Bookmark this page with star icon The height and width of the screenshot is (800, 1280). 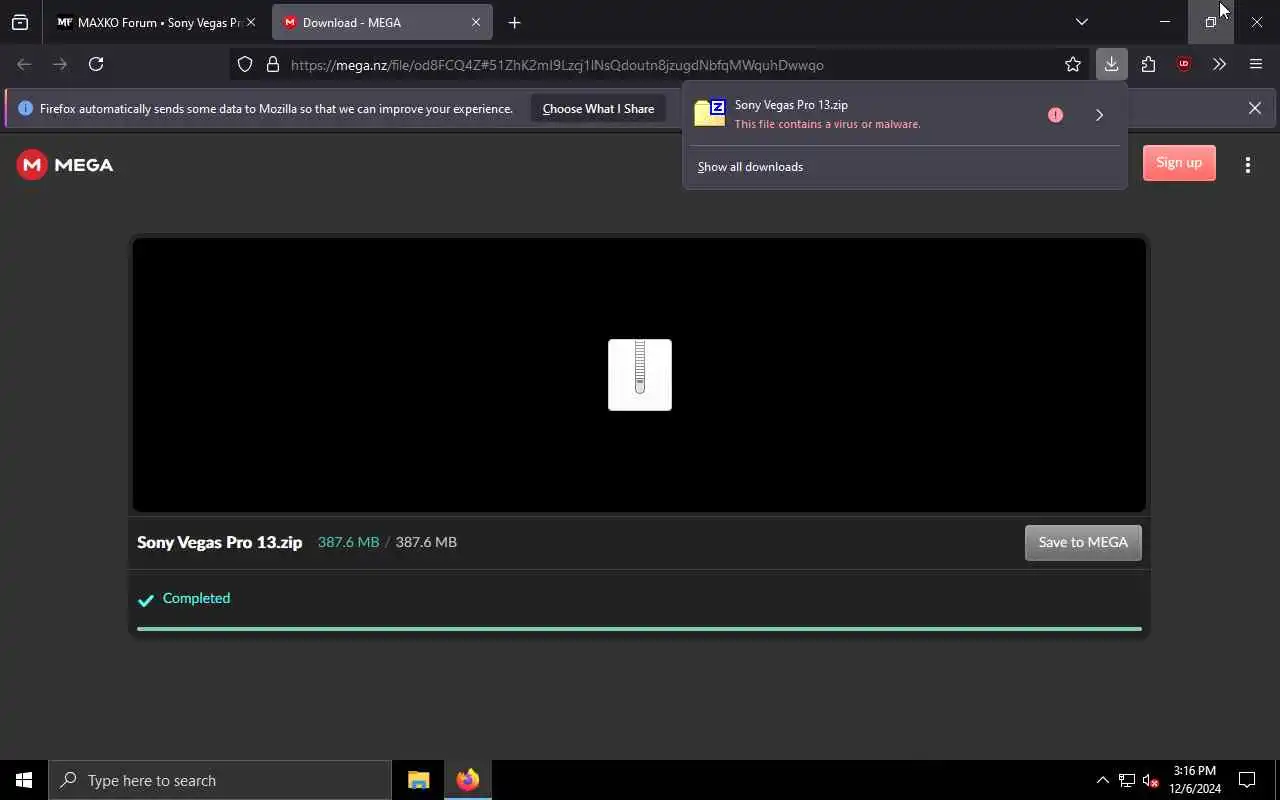1073,64
